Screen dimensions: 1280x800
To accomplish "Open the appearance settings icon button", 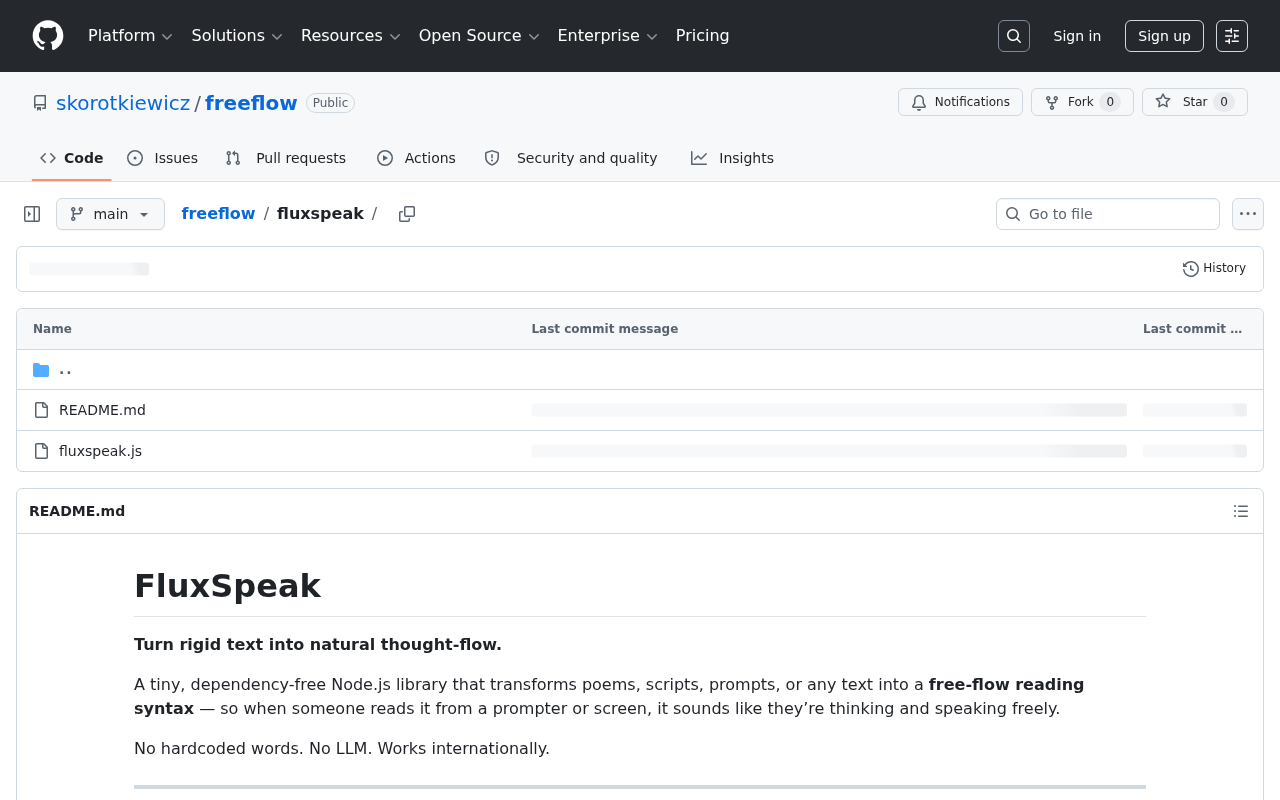I will pos(1232,36).
